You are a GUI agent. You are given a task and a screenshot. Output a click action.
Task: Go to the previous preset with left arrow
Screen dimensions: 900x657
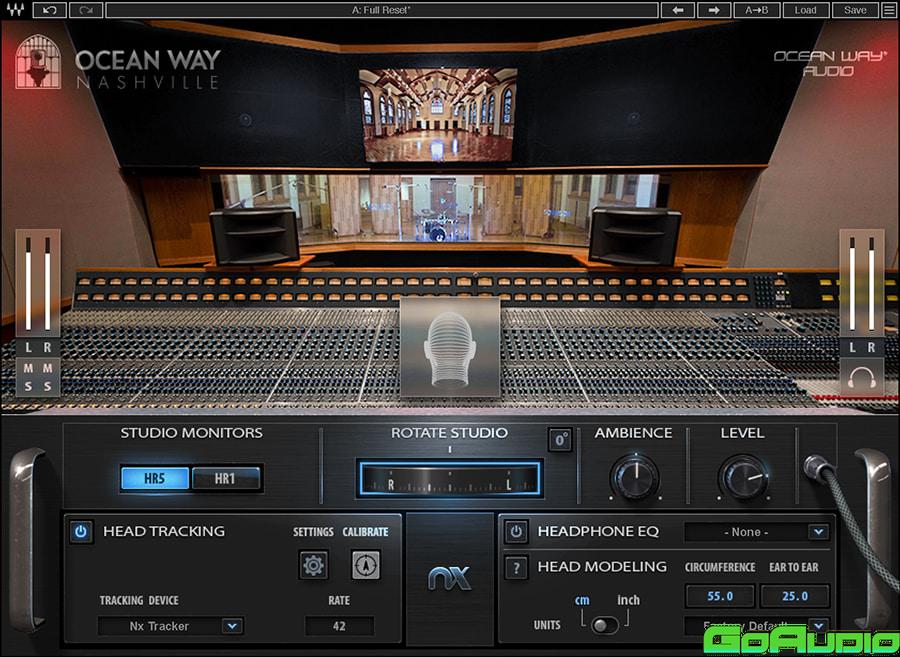(x=678, y=10)
